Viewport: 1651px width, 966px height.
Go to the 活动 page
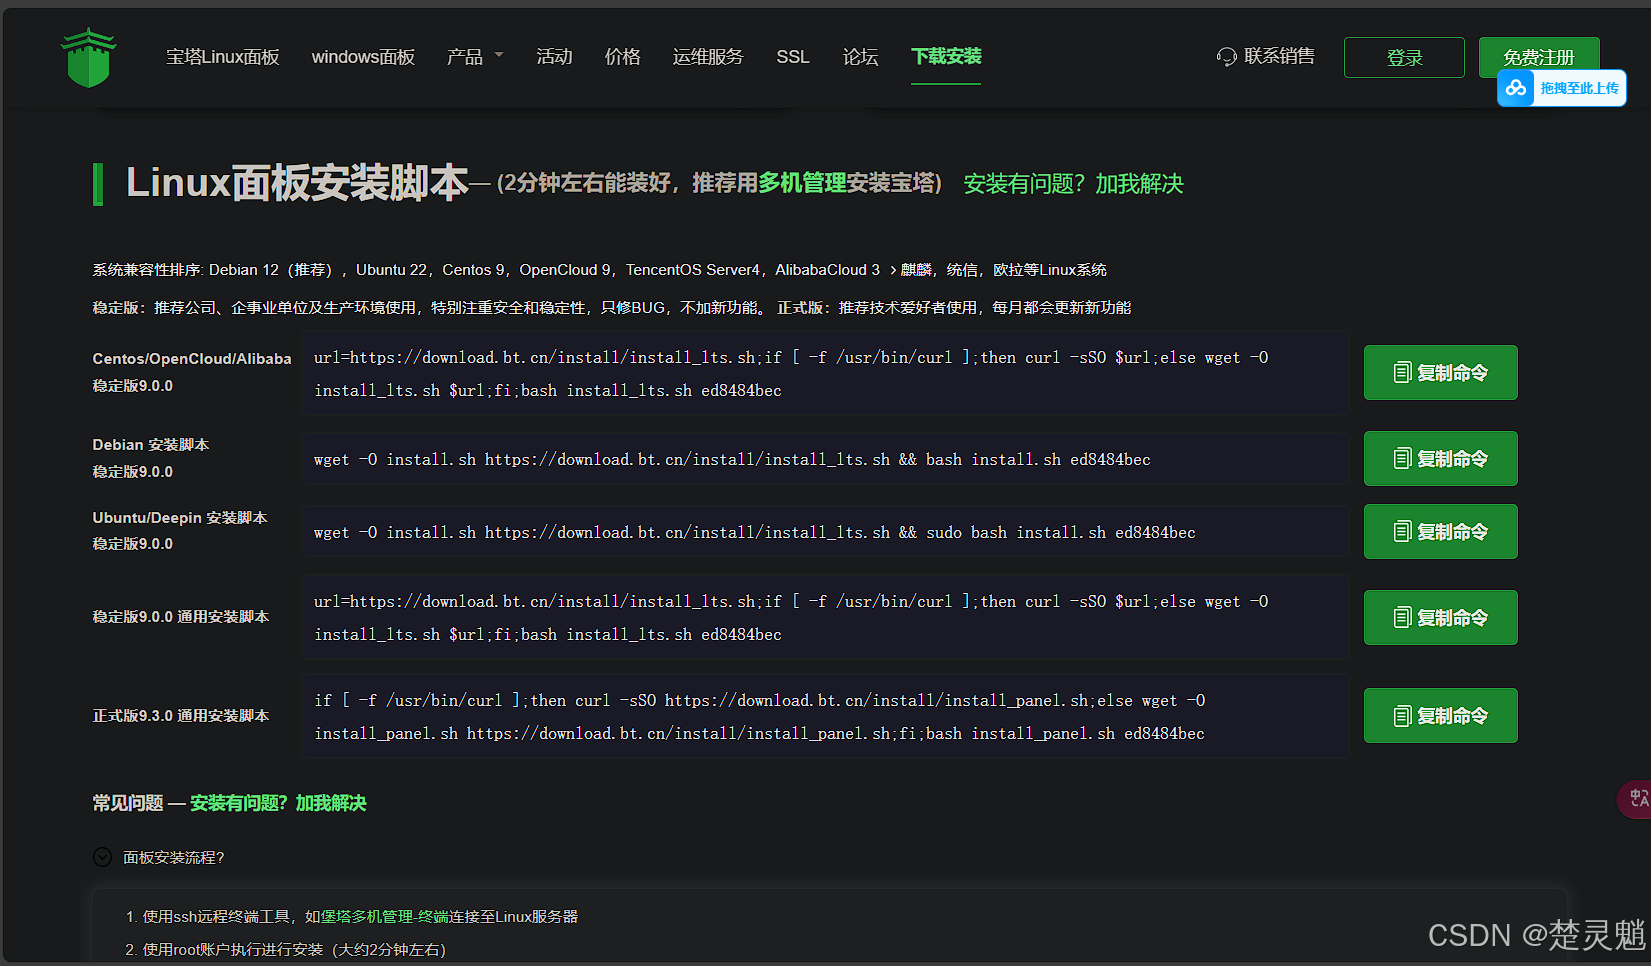pyautogui.click(x=554, y=57)
